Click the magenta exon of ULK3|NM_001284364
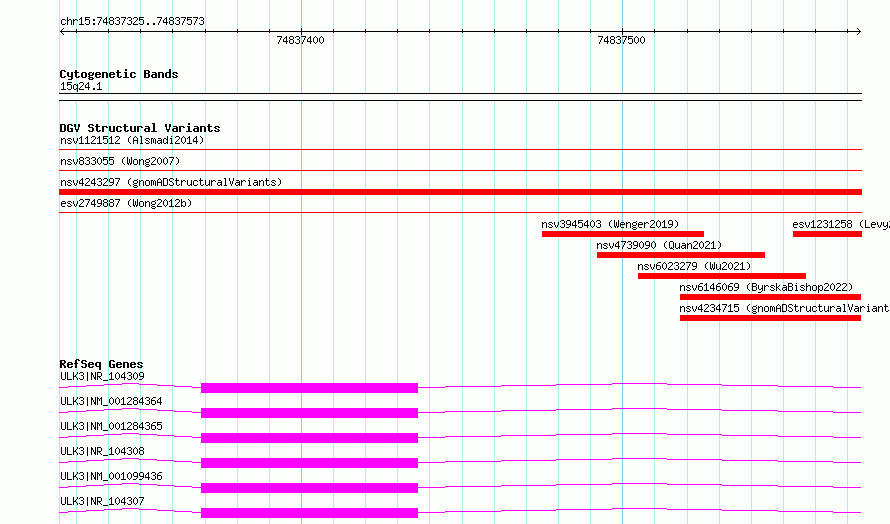 [x=309, y=413]
